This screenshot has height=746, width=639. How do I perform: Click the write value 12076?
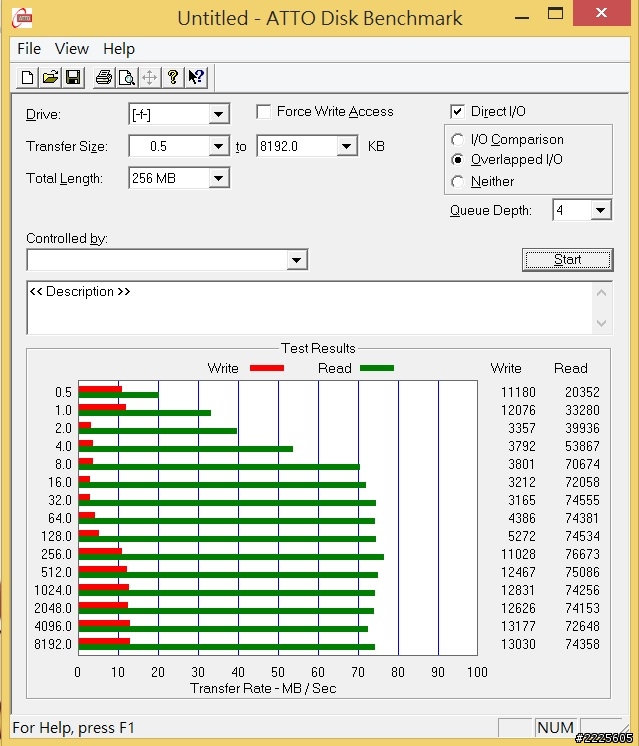coord(518,410)
